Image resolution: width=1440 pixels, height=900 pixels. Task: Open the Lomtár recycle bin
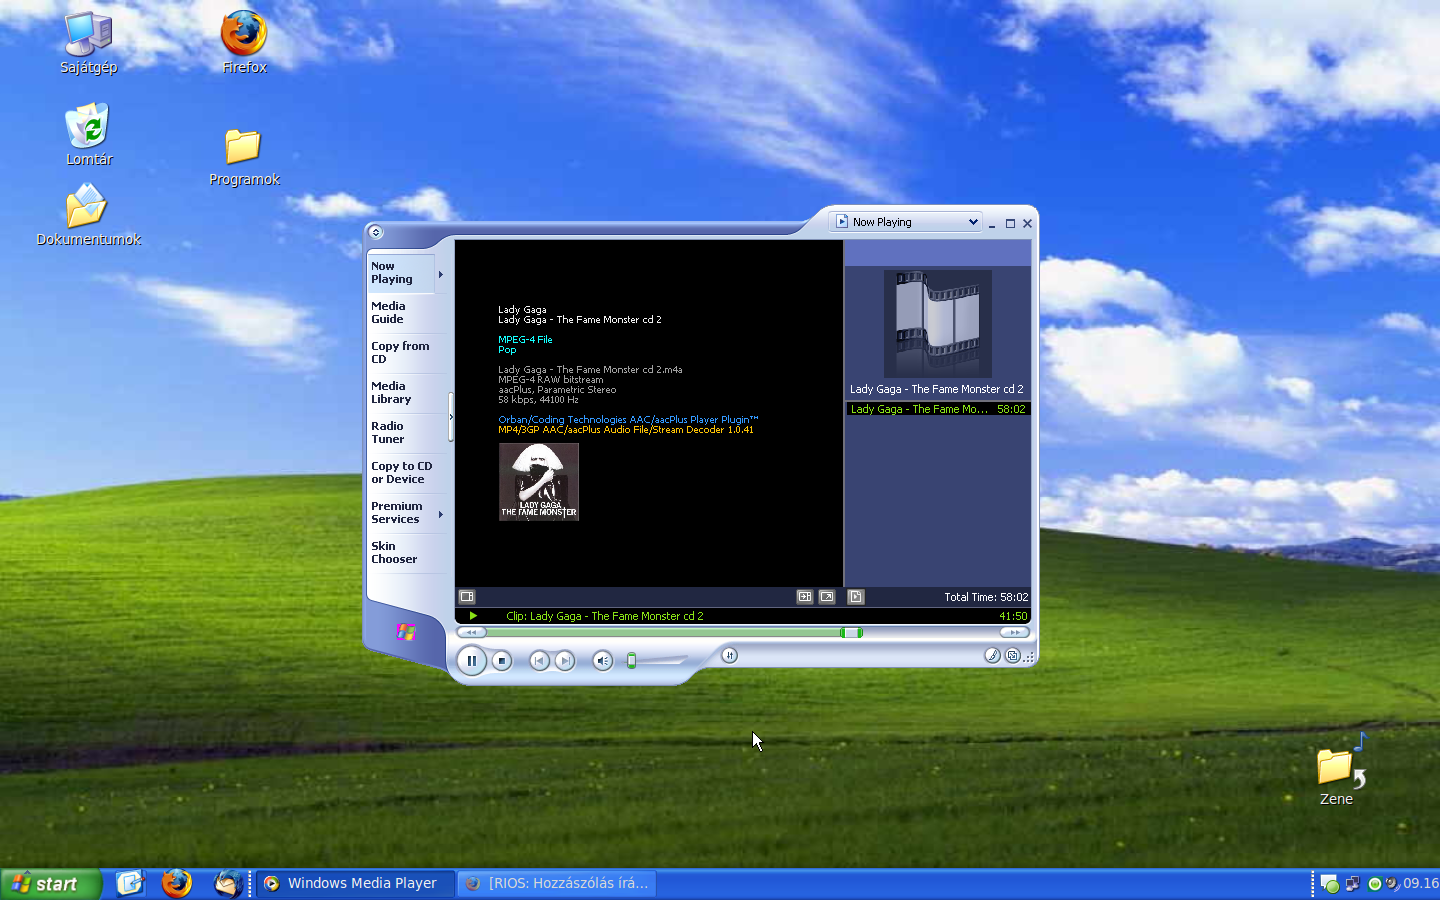coord(88,135)
